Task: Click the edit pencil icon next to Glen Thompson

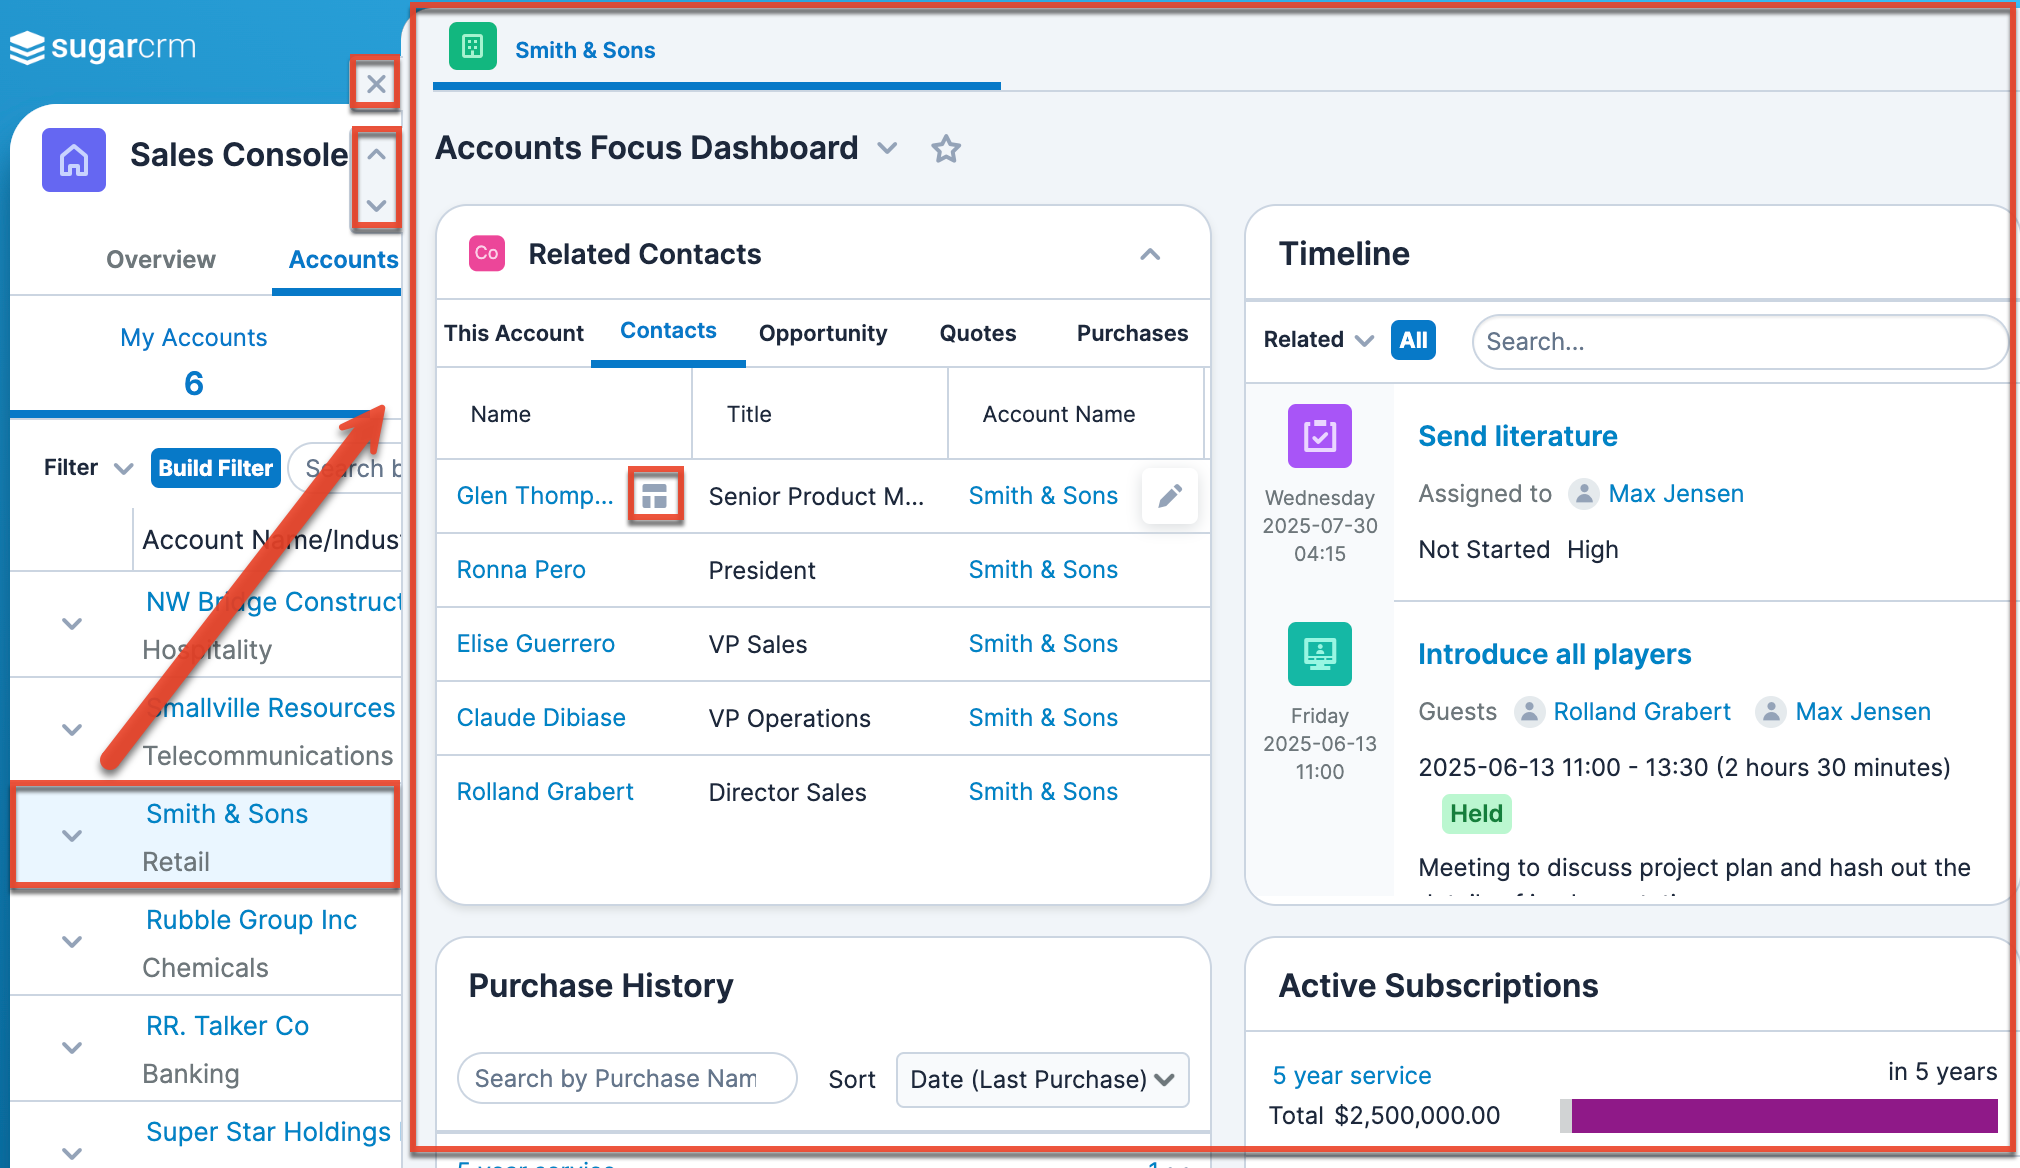Action: pyautogui.click(x=1169, y=496)
